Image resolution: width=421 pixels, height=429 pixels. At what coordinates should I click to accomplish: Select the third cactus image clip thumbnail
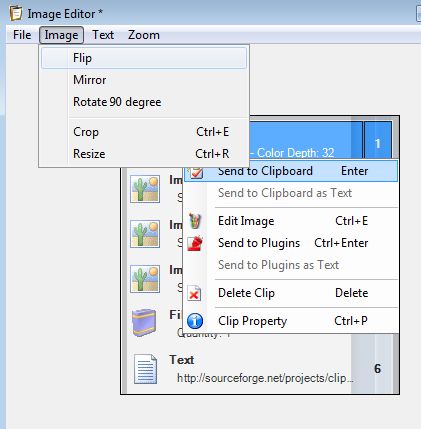(x=145, y=279)
